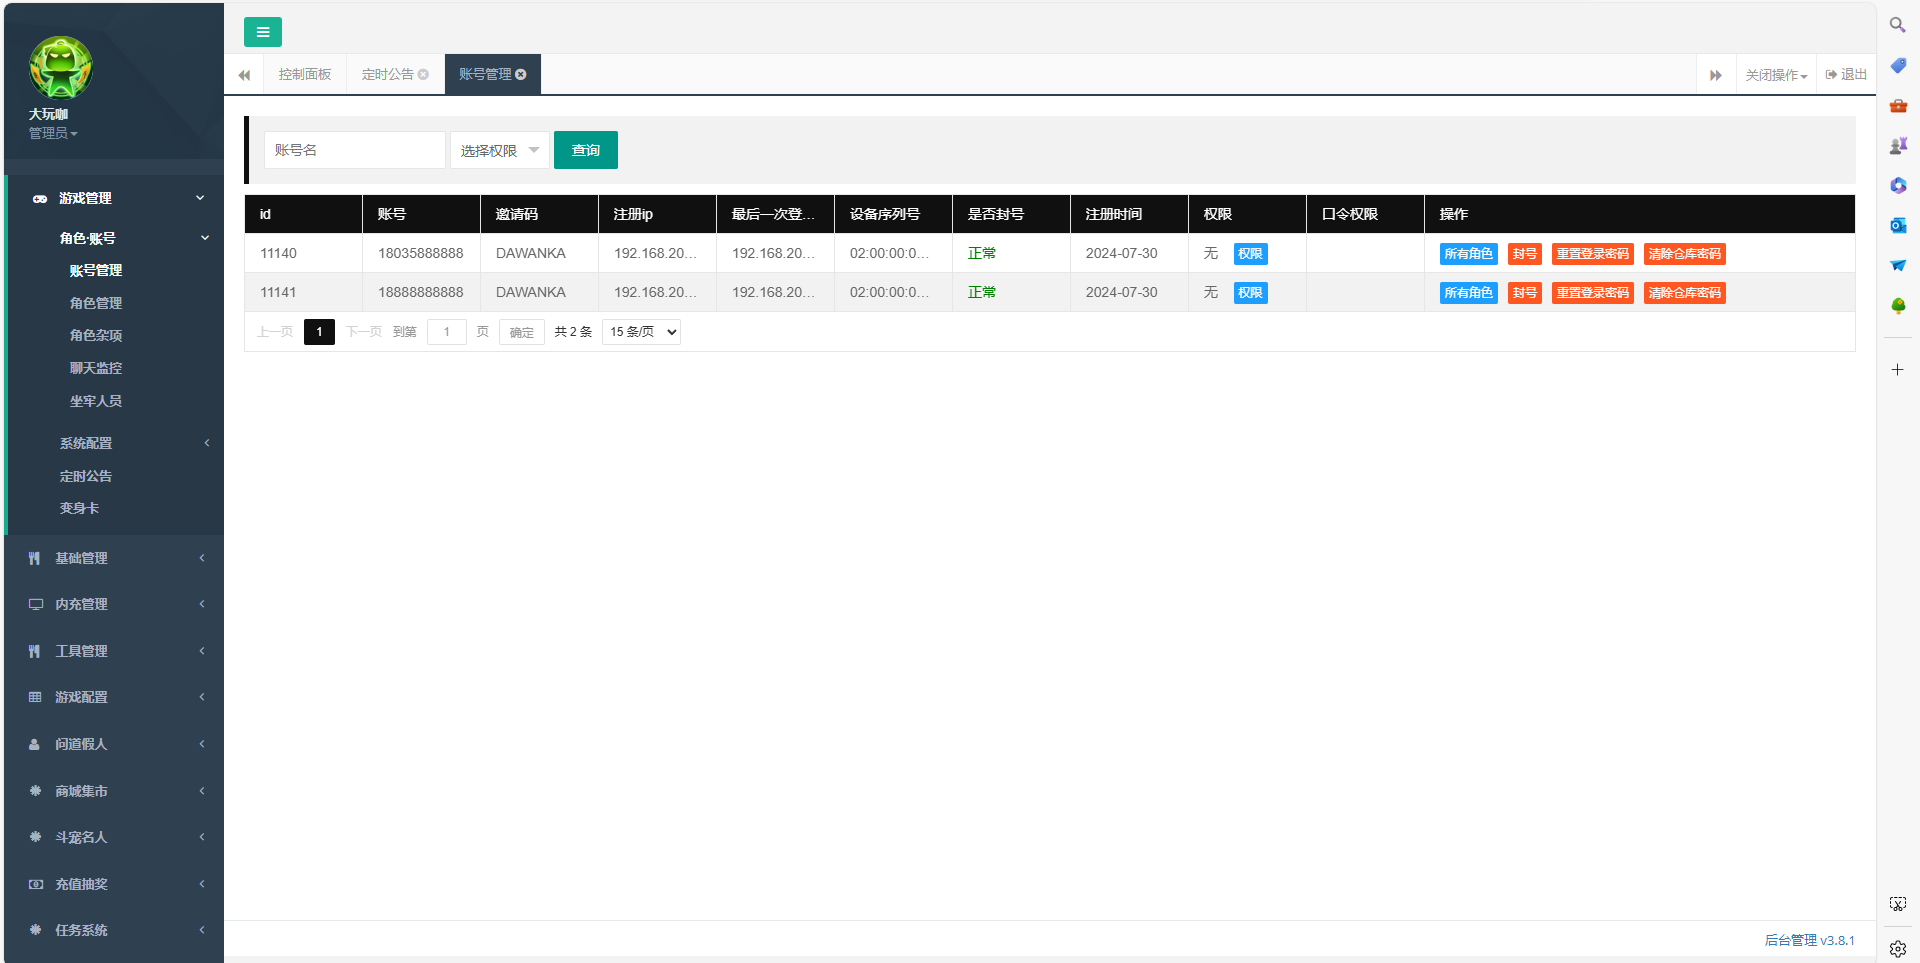
Task: Open 定时公告 in the sidebar
Action: coord(86,476)
